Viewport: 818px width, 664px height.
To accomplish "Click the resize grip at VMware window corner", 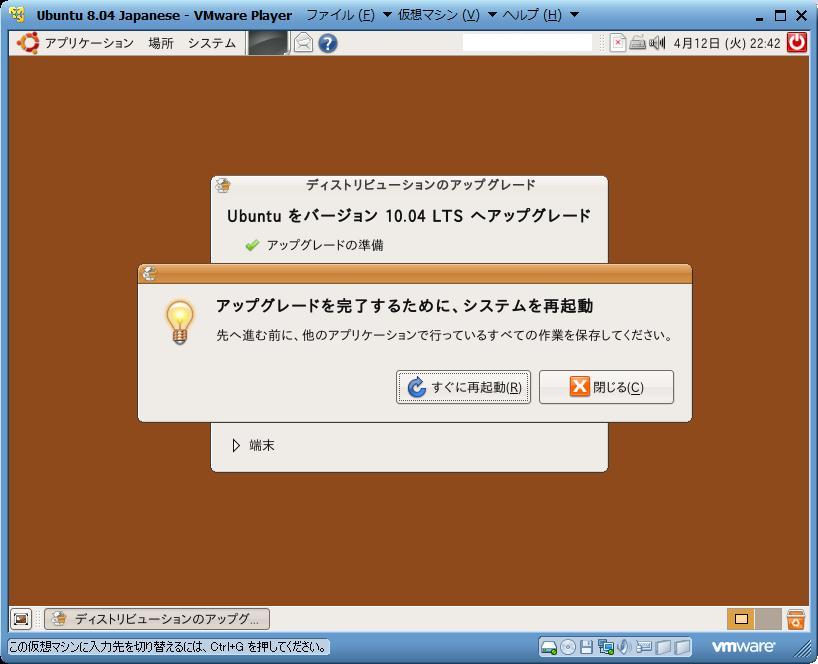I will tap(802, 649).
